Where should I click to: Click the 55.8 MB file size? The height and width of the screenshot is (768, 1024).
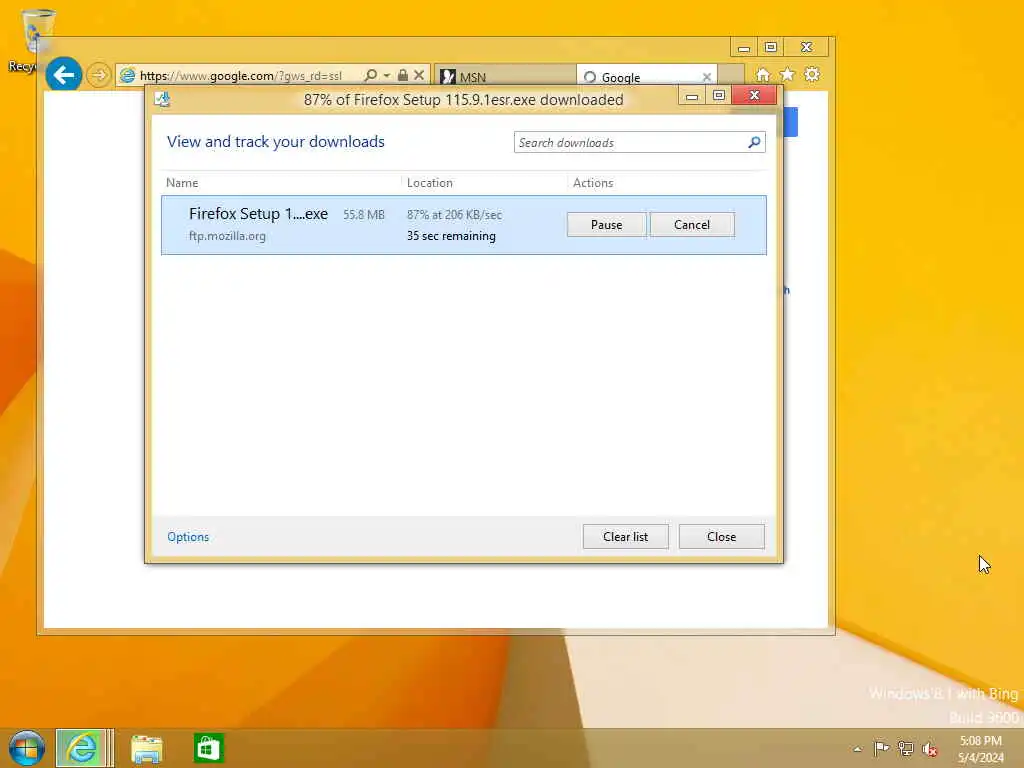click(x=364, y=215)
